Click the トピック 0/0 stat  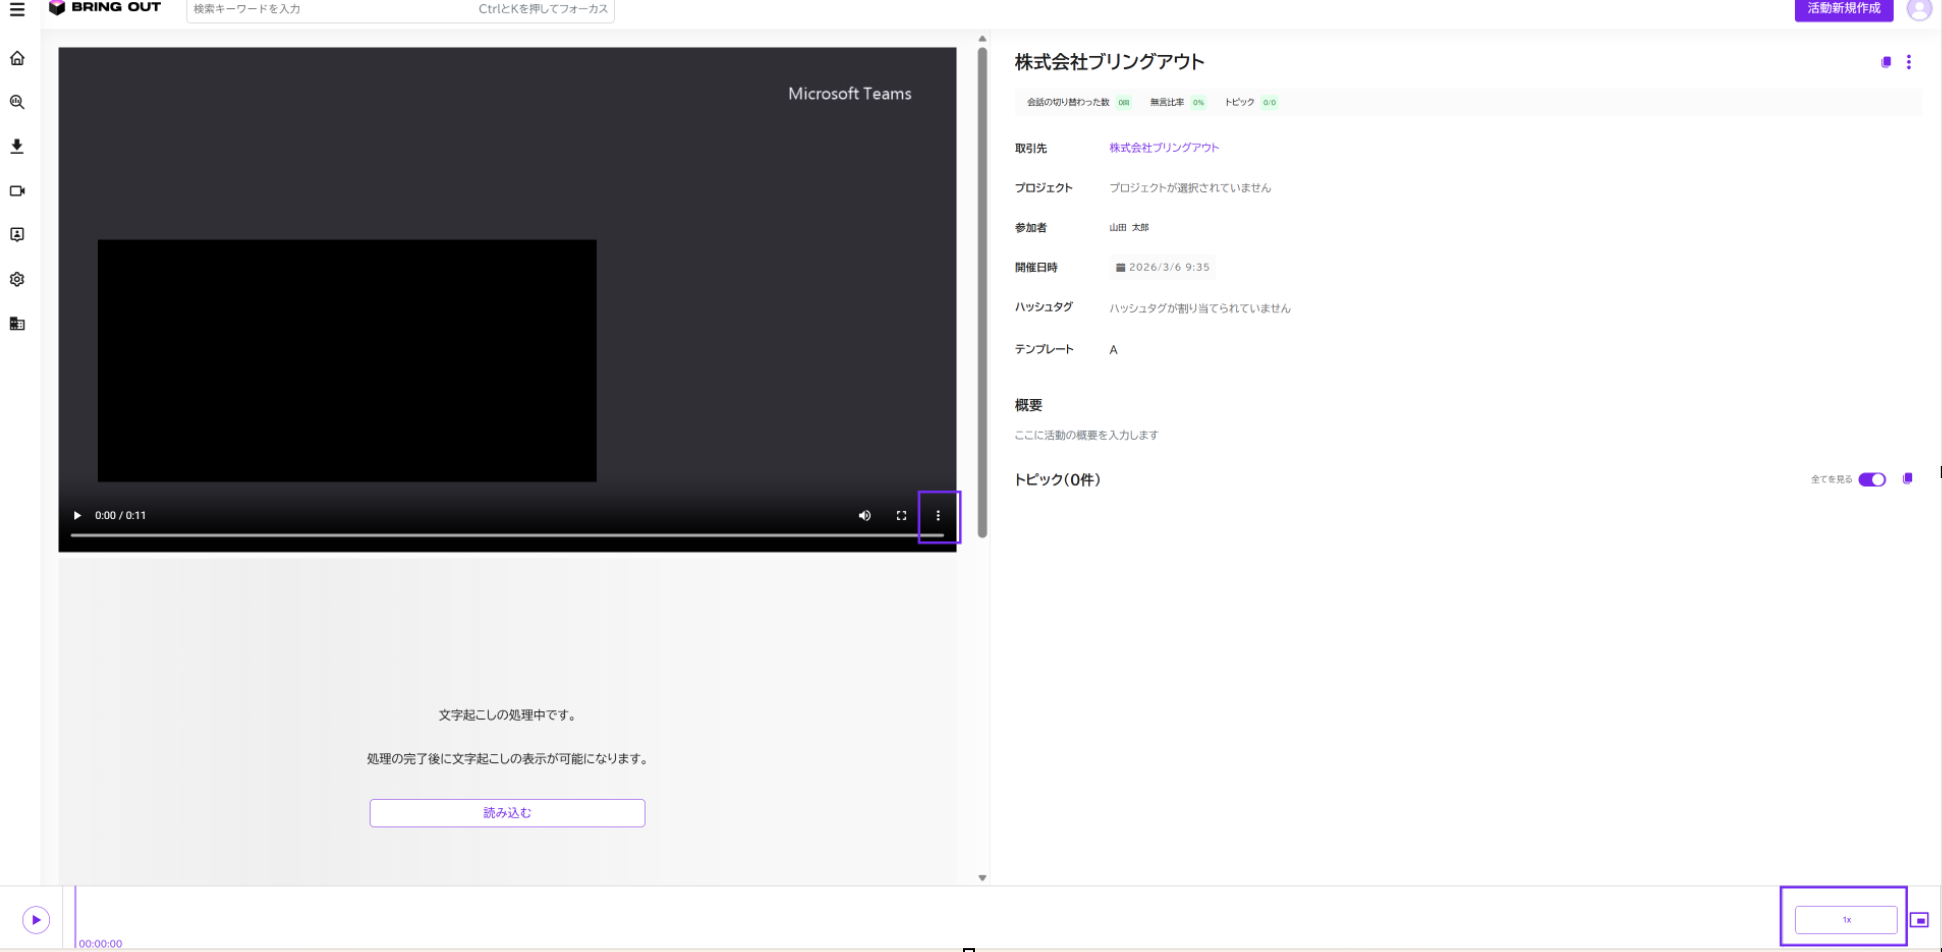(x=1251, y=102)
